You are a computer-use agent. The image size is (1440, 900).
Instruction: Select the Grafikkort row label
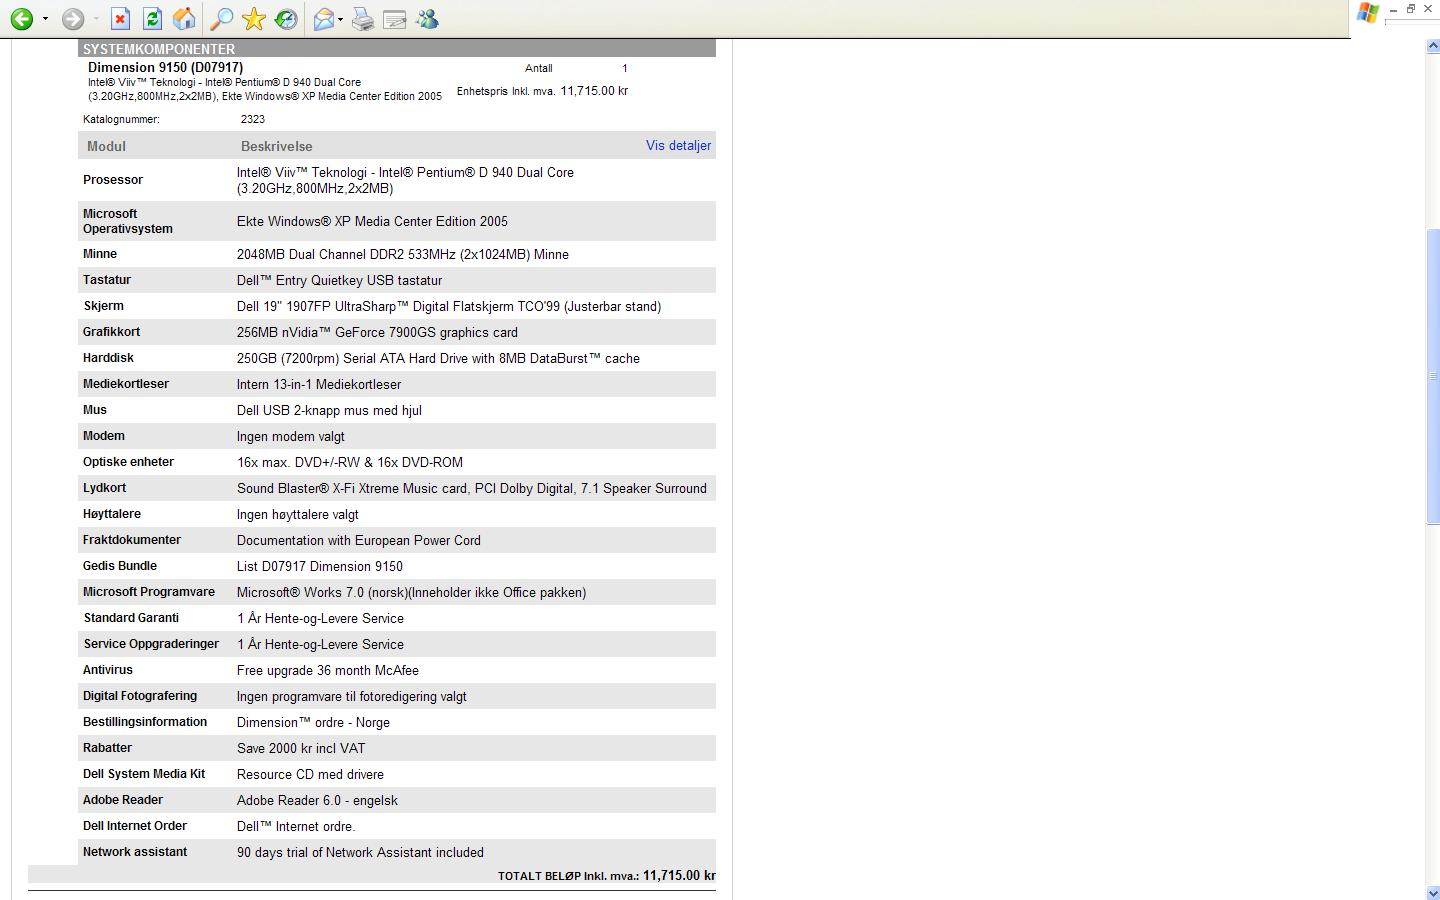(x=111, y=332)
